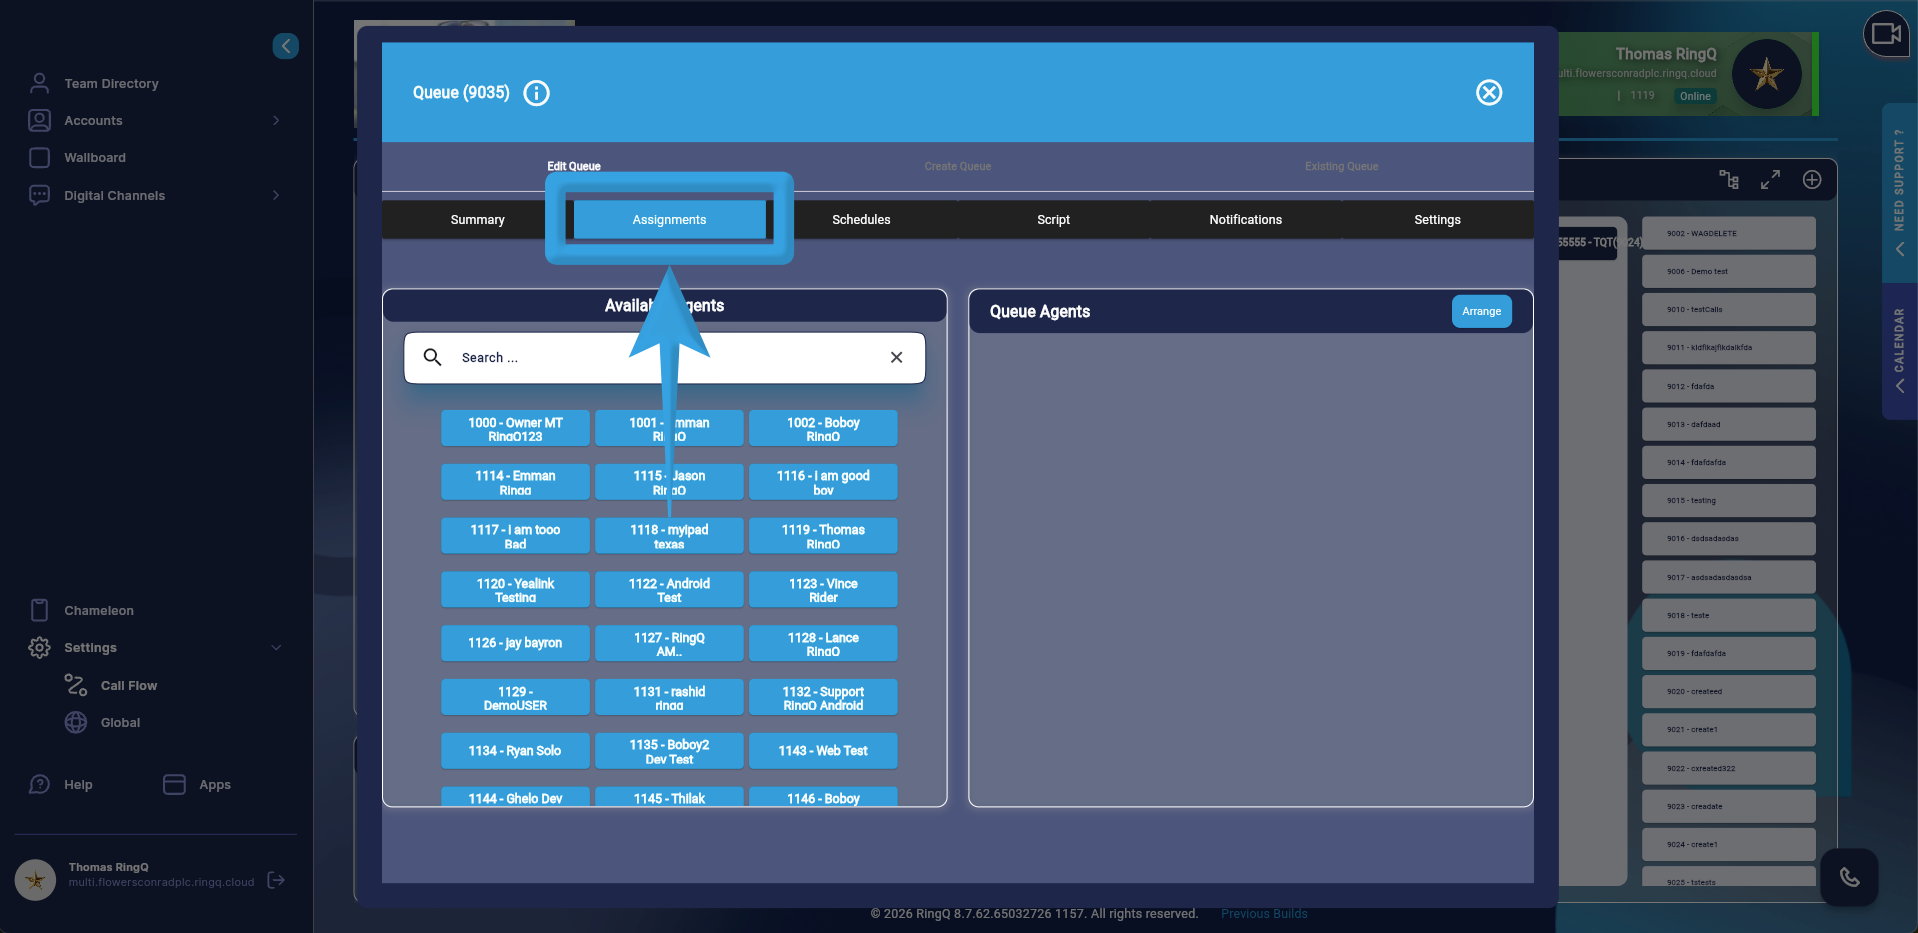Click the logout icon beside Thomas RingQ
This screenshot has width=1918, height=933.
275,880
